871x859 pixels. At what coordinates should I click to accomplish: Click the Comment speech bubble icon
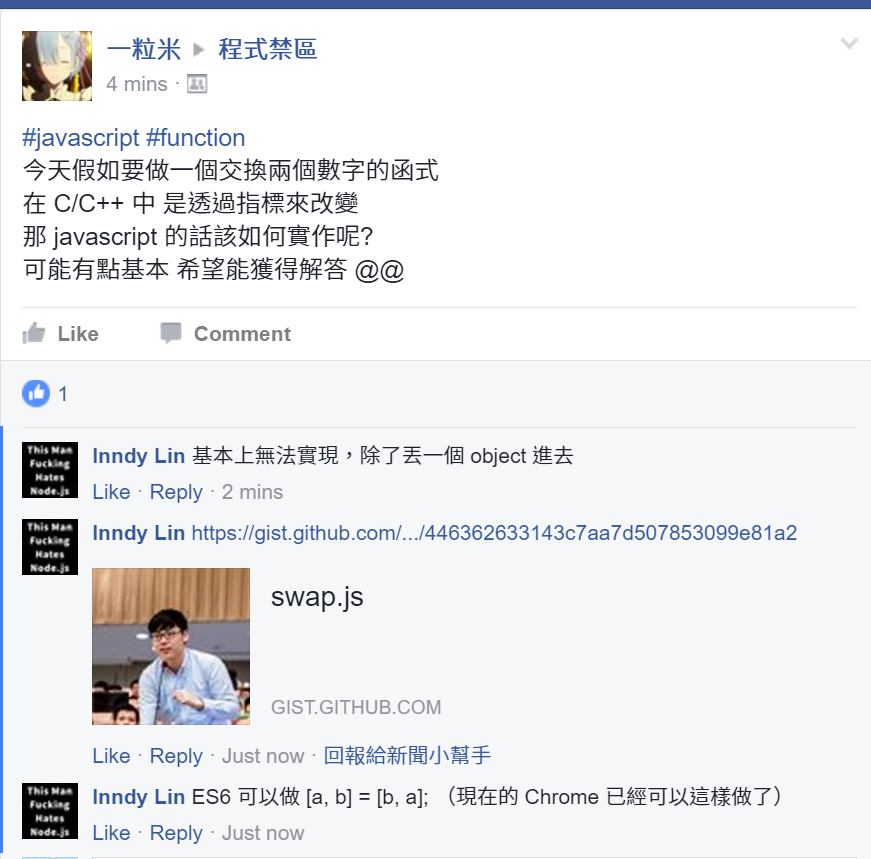coord(171,333)
